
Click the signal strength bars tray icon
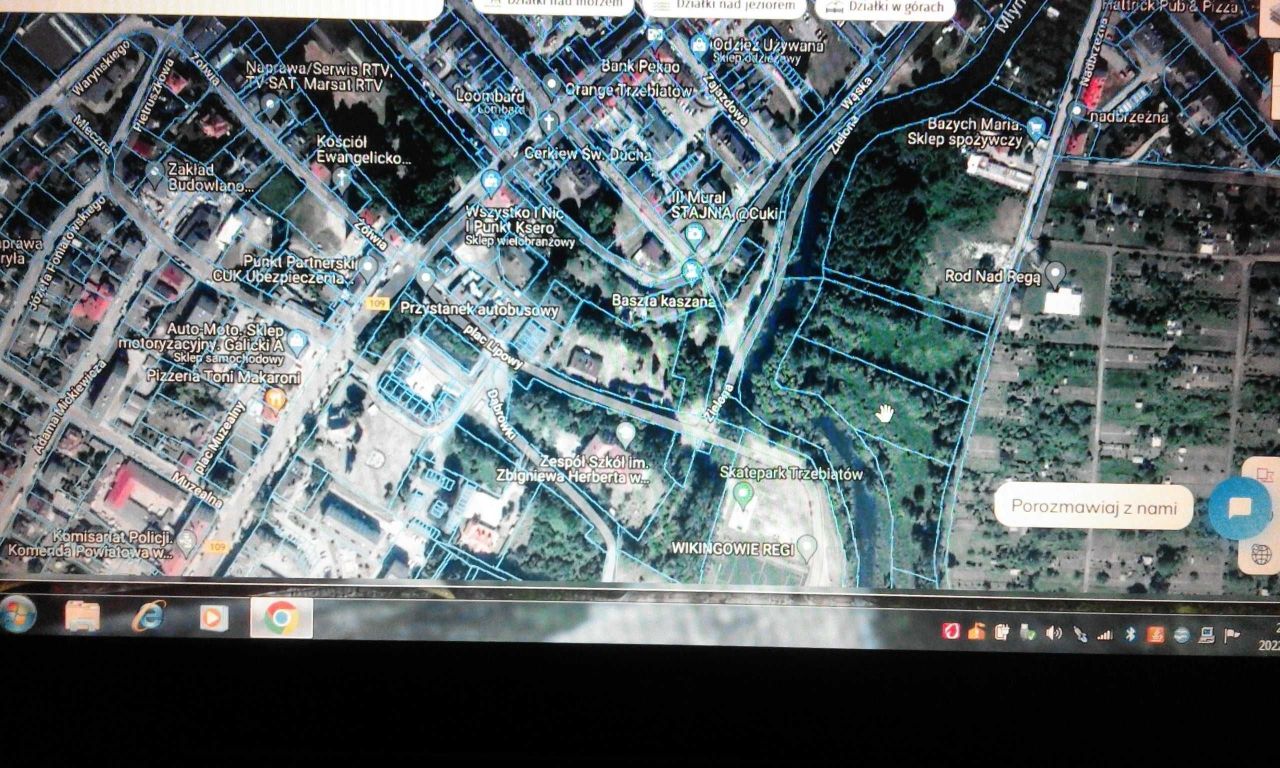click(1105, 633)
